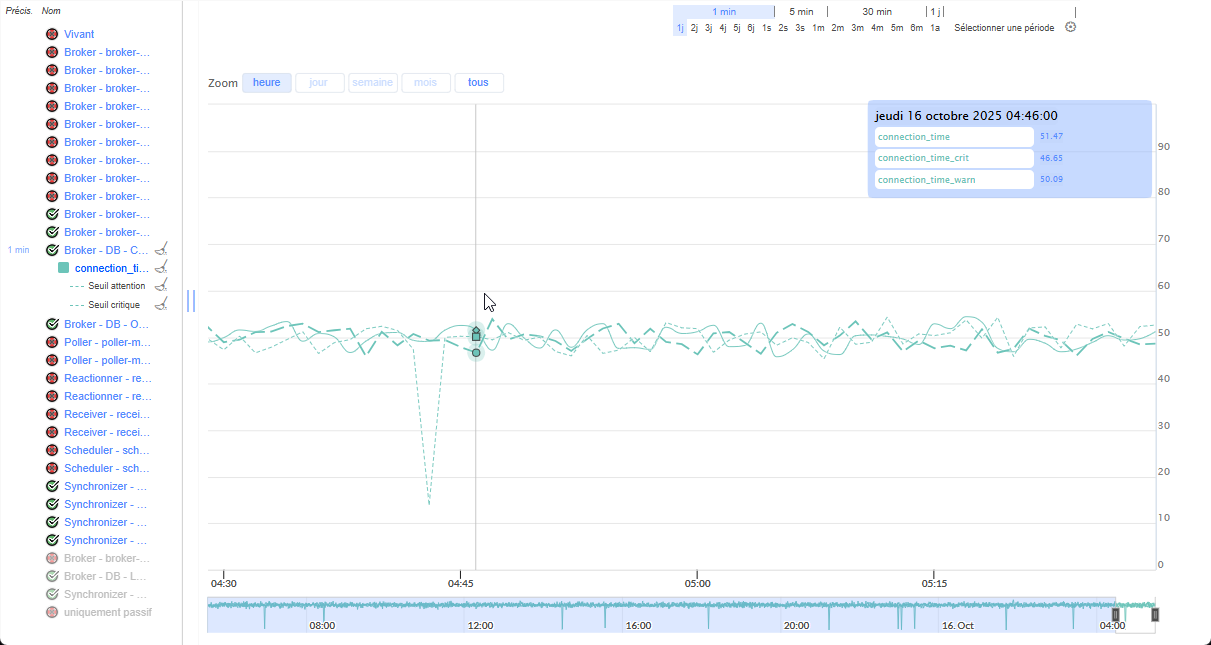Click green check status icon of first Synchronizer
The image size is (1211, 645).
[52, 486]
